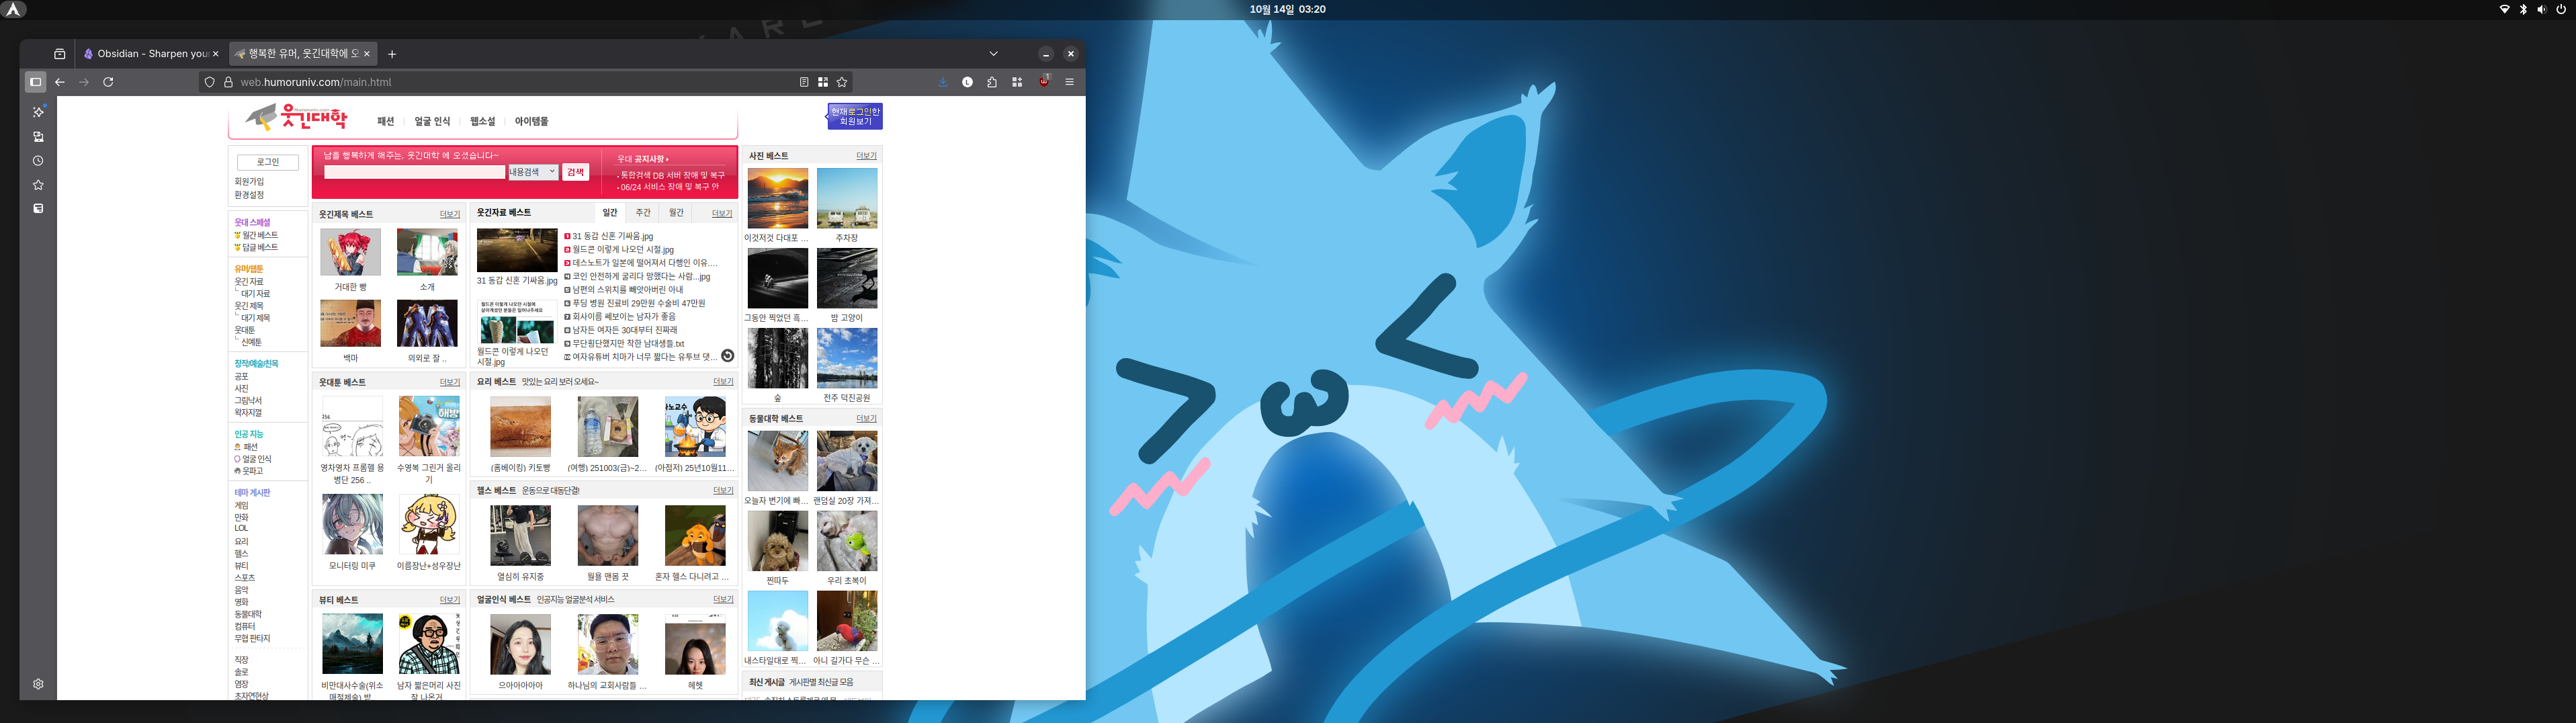Screen dimensions: 2576x723
Task: Open the system power menu icon
Action: [x=2560, y=9]
